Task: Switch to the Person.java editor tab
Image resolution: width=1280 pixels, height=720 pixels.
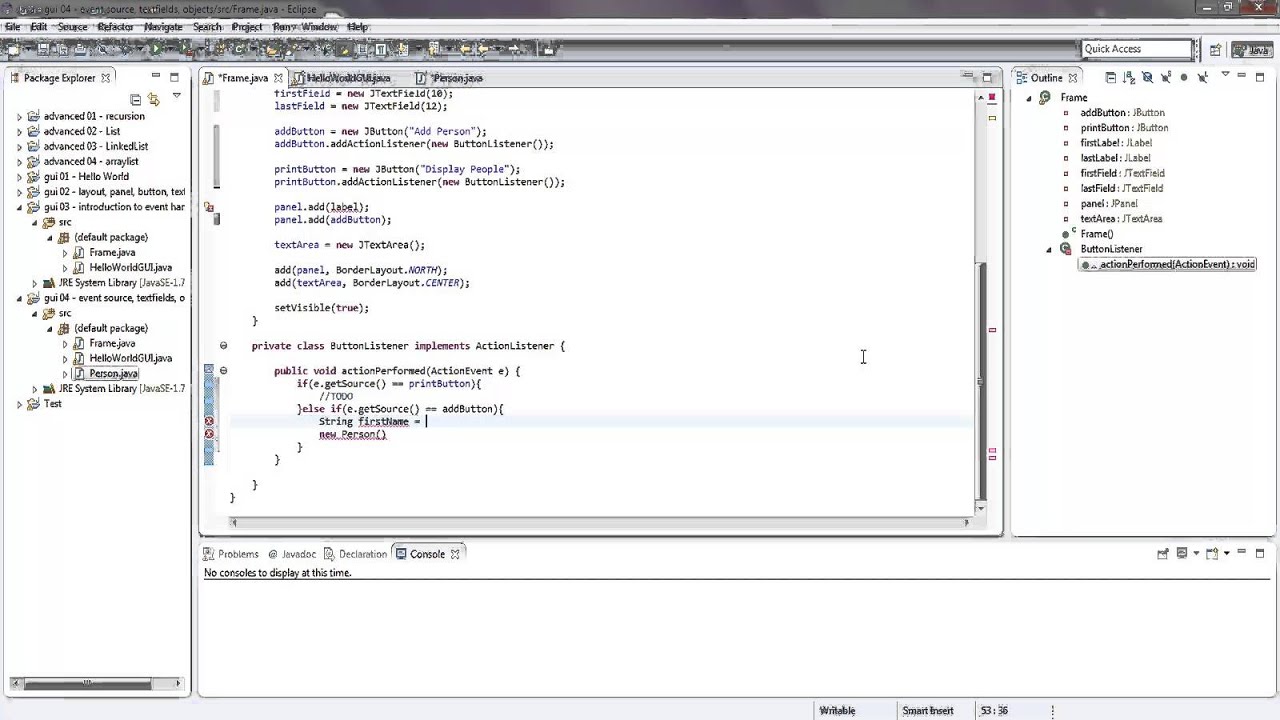Action: [x=449, y=78]
